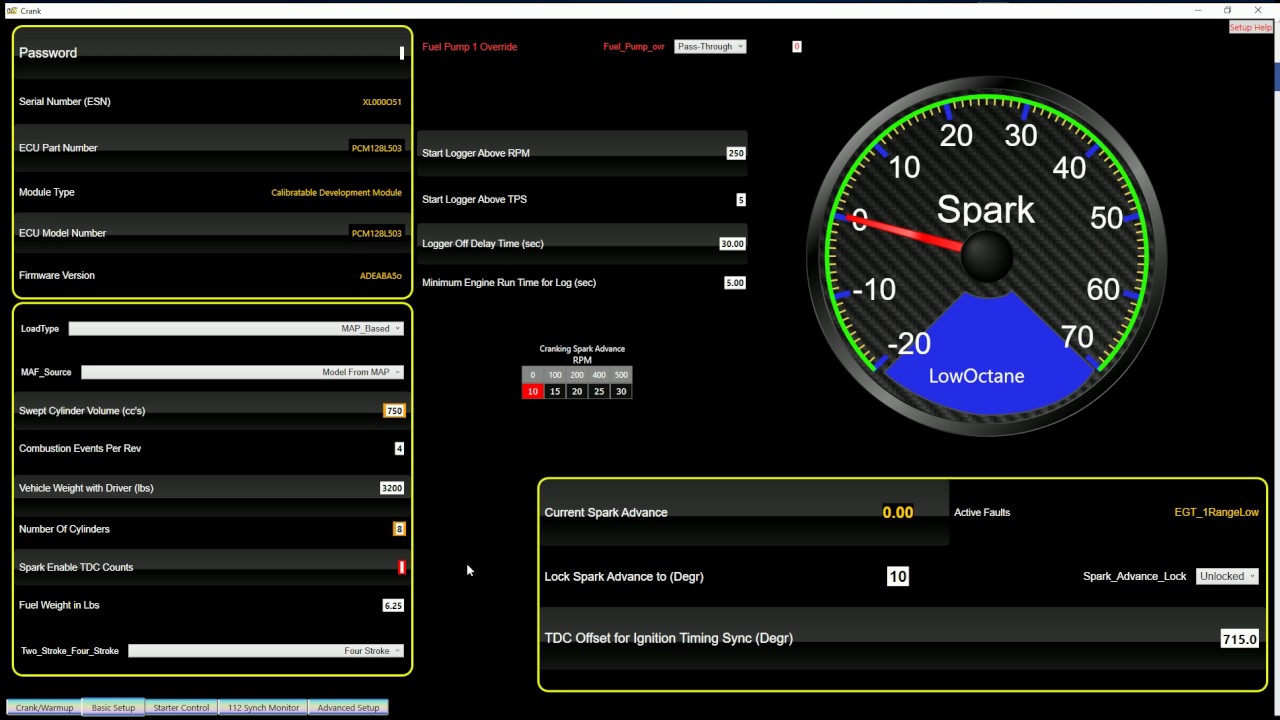Viewport: 1280px width, 720px height.
Task: Click the Spark advance gauge
Action: [x=987, y=256]
